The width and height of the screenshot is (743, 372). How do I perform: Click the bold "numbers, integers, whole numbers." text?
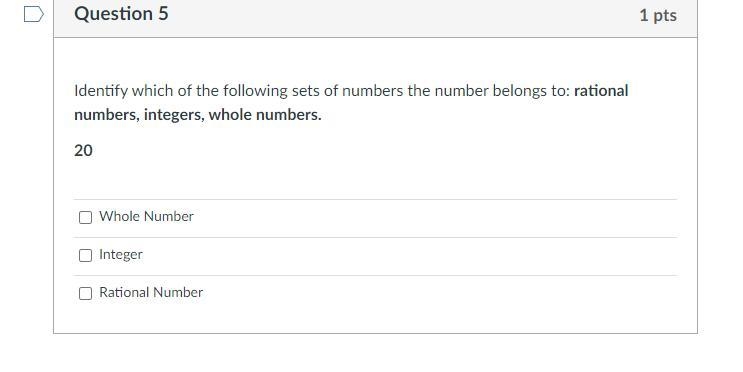198,115
